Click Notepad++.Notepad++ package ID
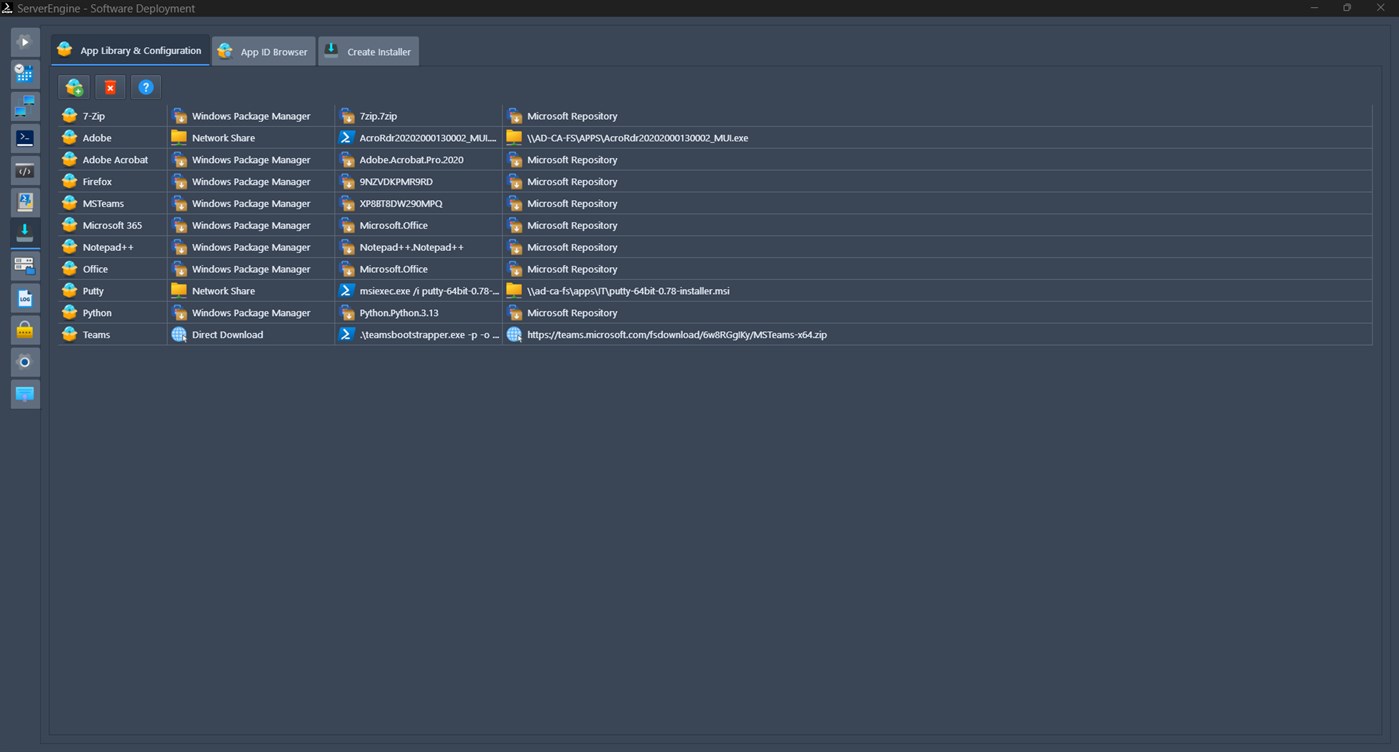The image size is (1399, 752). point(411,248)
